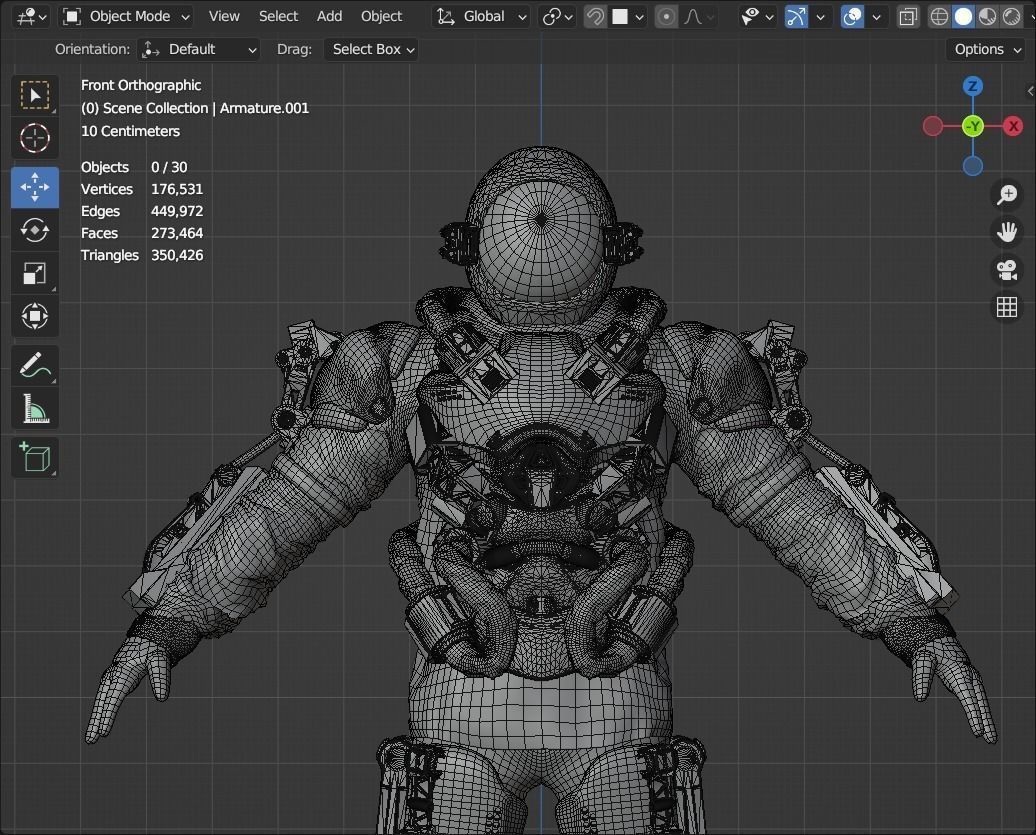Viewport: 1036px width, 835px height.
Task: Open the editor type menu icon
Action: coord(32,17)
